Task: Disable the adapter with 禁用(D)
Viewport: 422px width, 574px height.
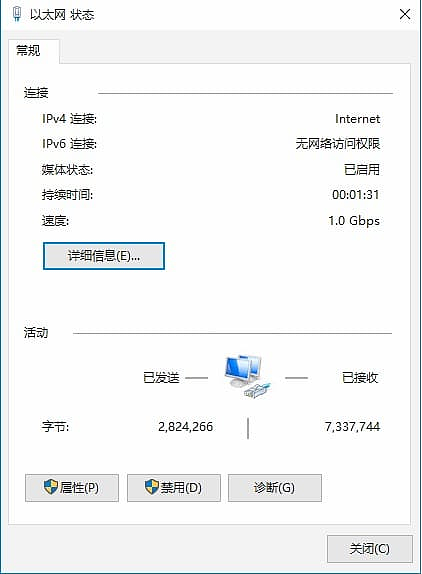Action: (x=174, y=488)
